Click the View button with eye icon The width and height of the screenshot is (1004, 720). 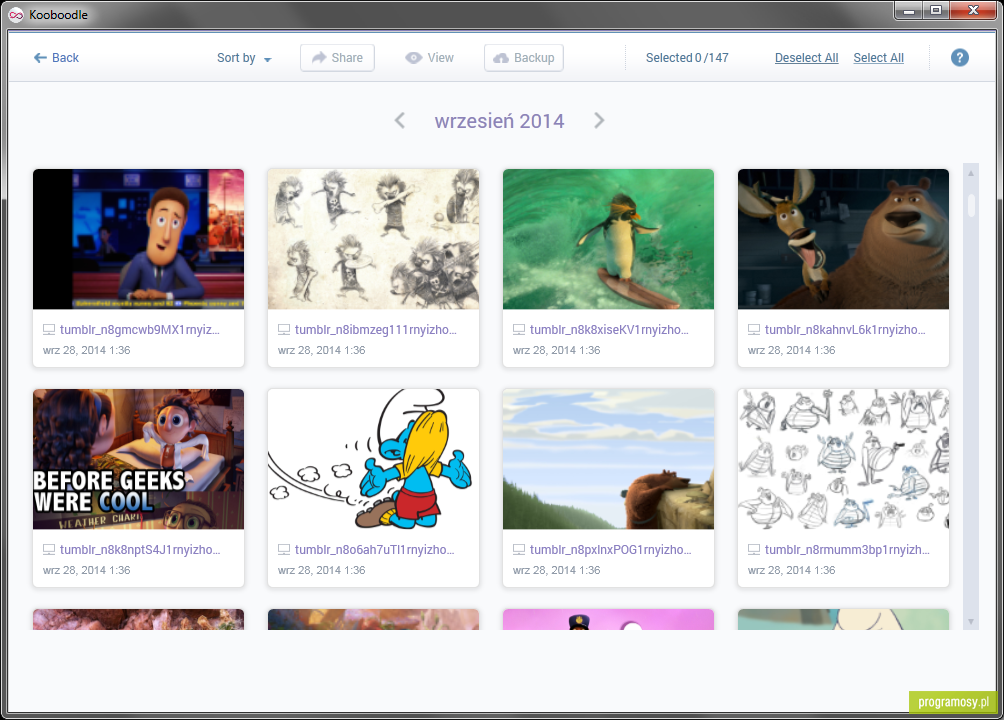point(429,58)
